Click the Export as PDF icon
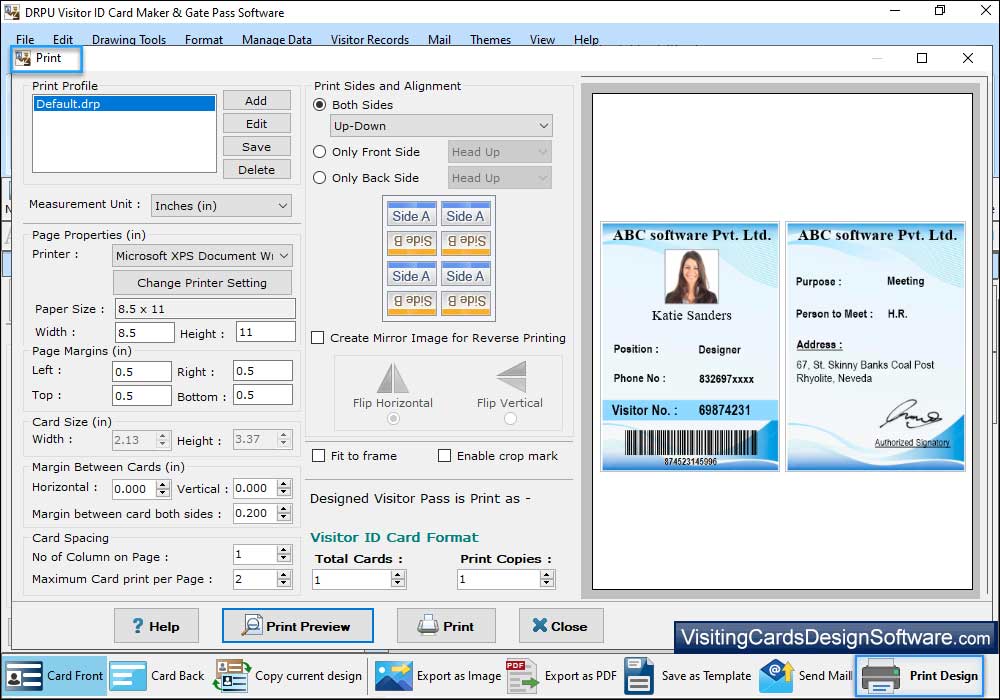This screenshot has width=1000, height=700. (522, 676)
